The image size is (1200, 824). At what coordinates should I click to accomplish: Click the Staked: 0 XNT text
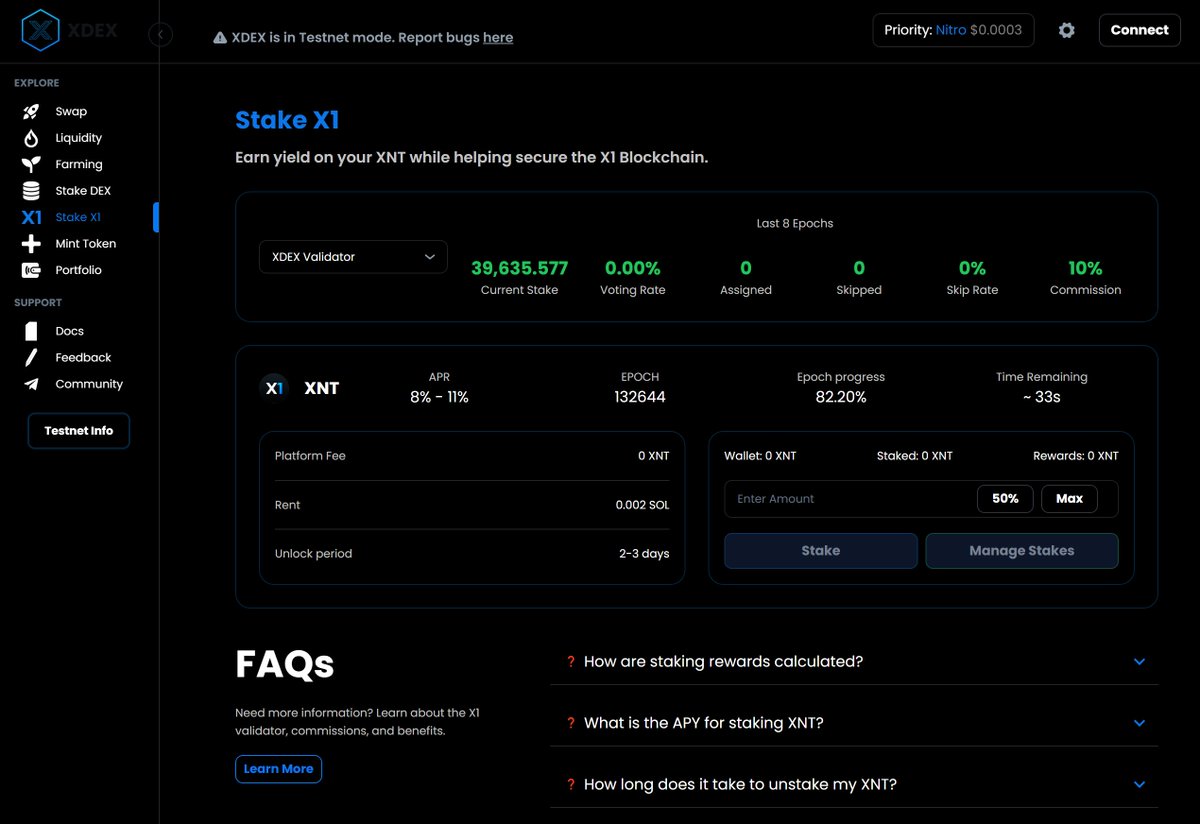pos(914,456)
